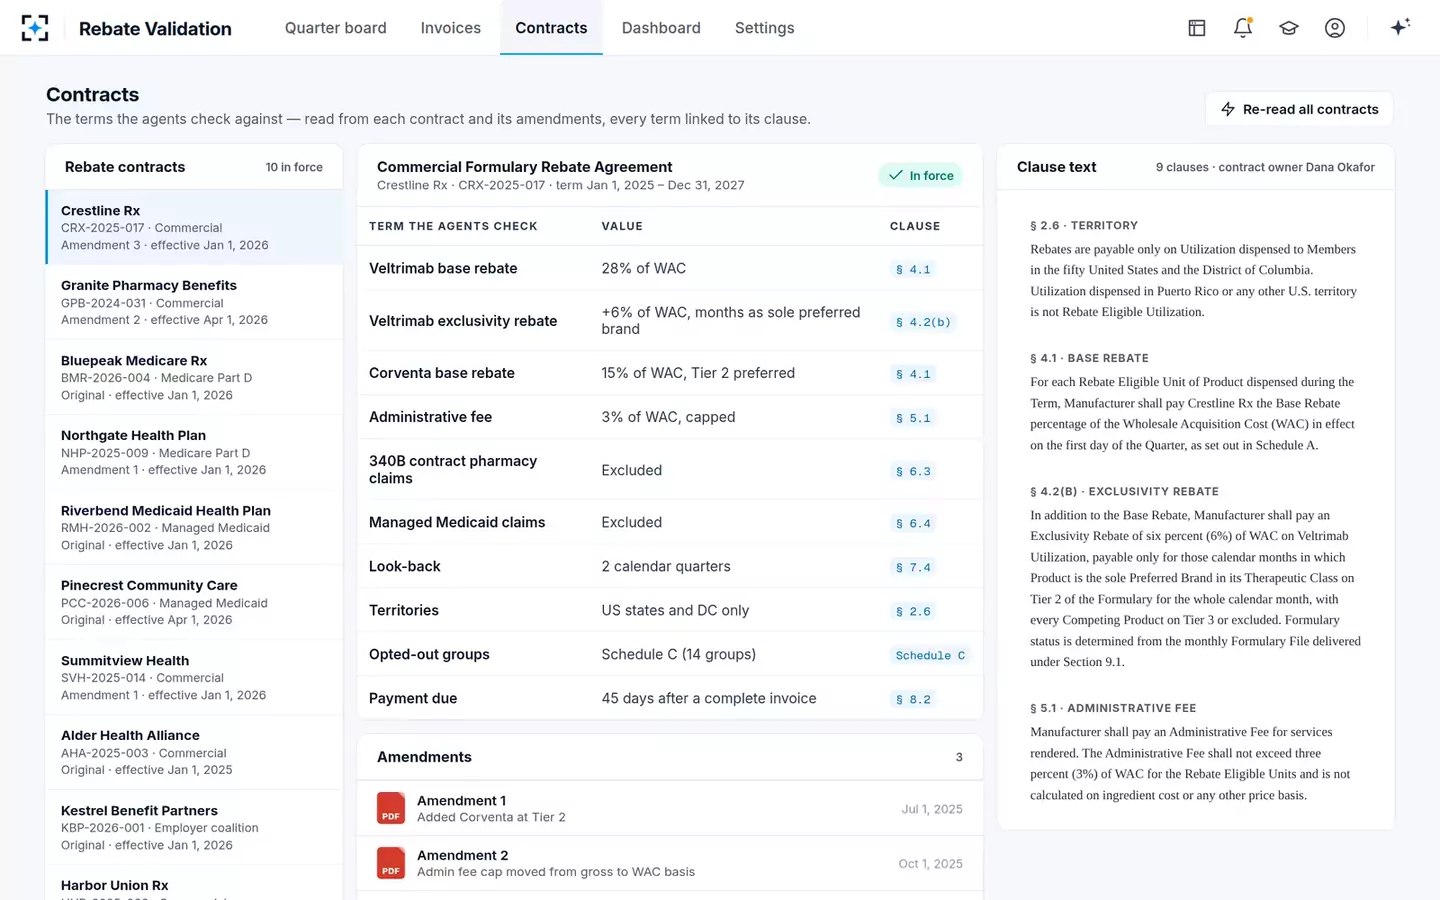
Task: Open the Amendment 1 row title
Action: click(461, 800)
